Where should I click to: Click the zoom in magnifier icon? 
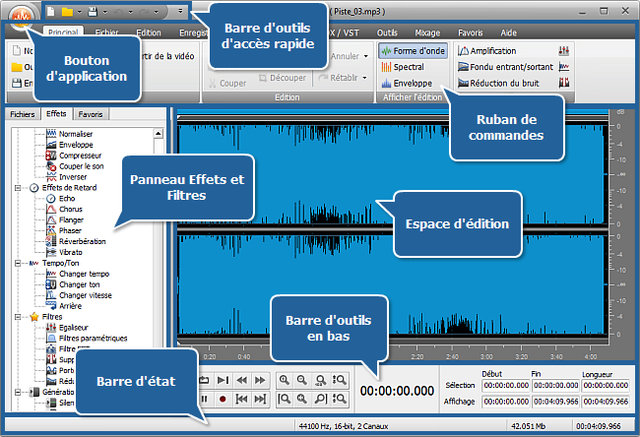click(284, 380)
